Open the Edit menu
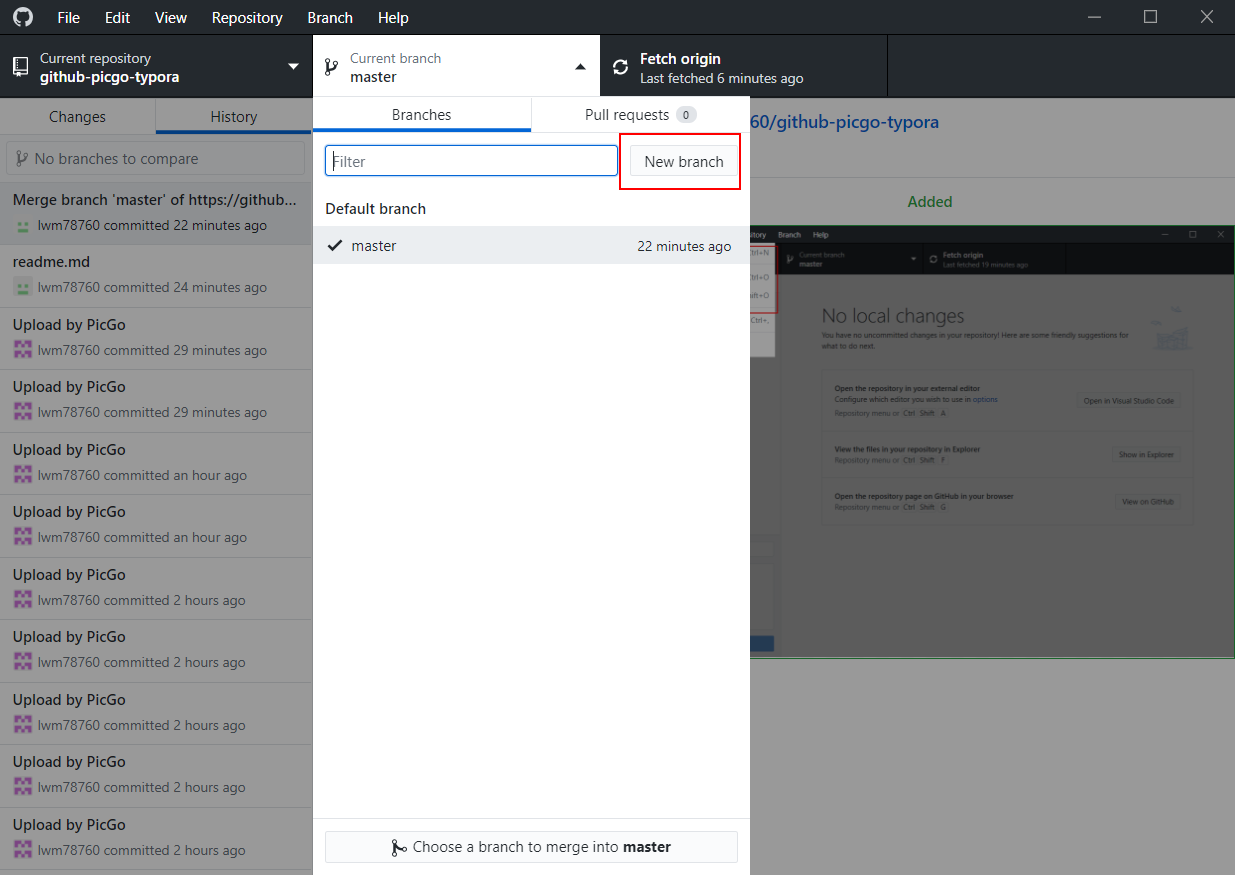This screenshot has height=875, width=1235. [x=117, y=18]
